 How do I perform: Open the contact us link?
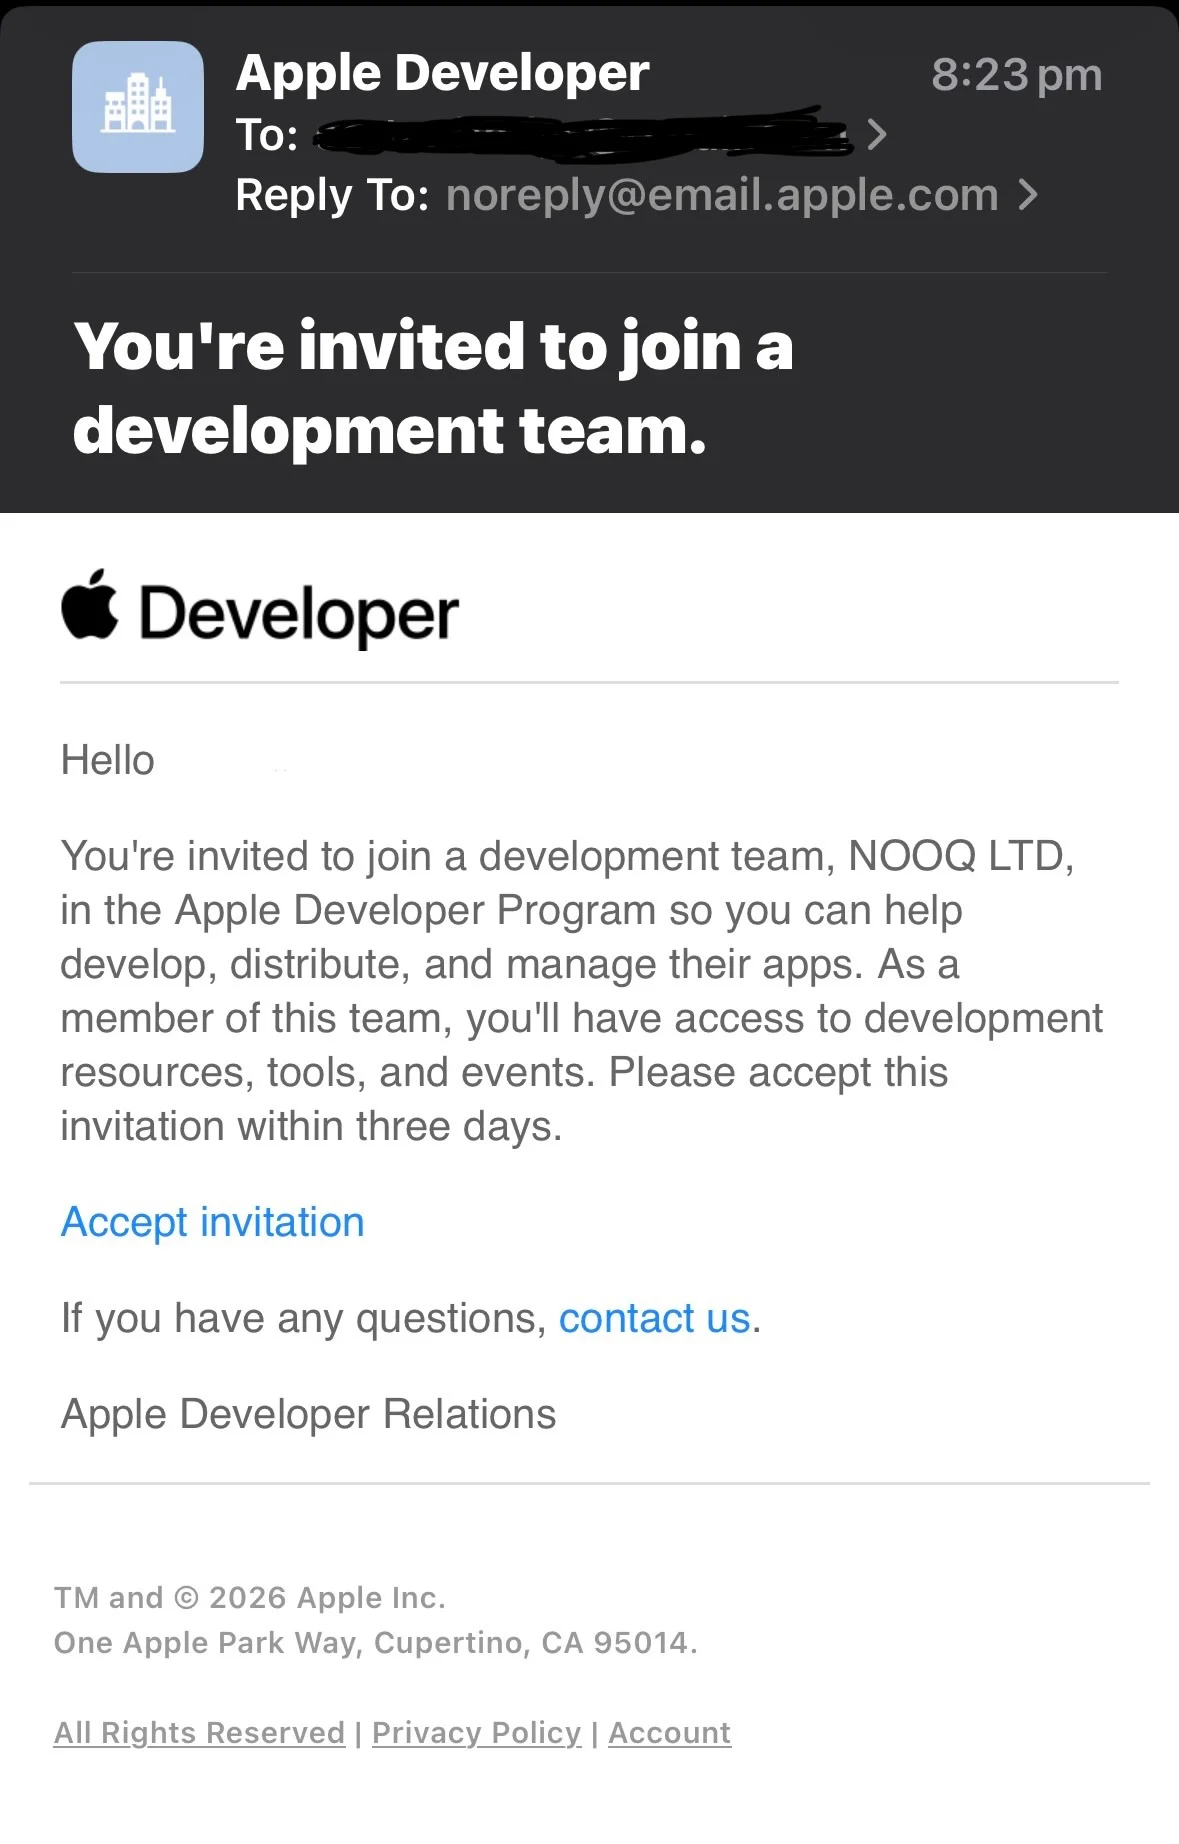click(655, 1319)
